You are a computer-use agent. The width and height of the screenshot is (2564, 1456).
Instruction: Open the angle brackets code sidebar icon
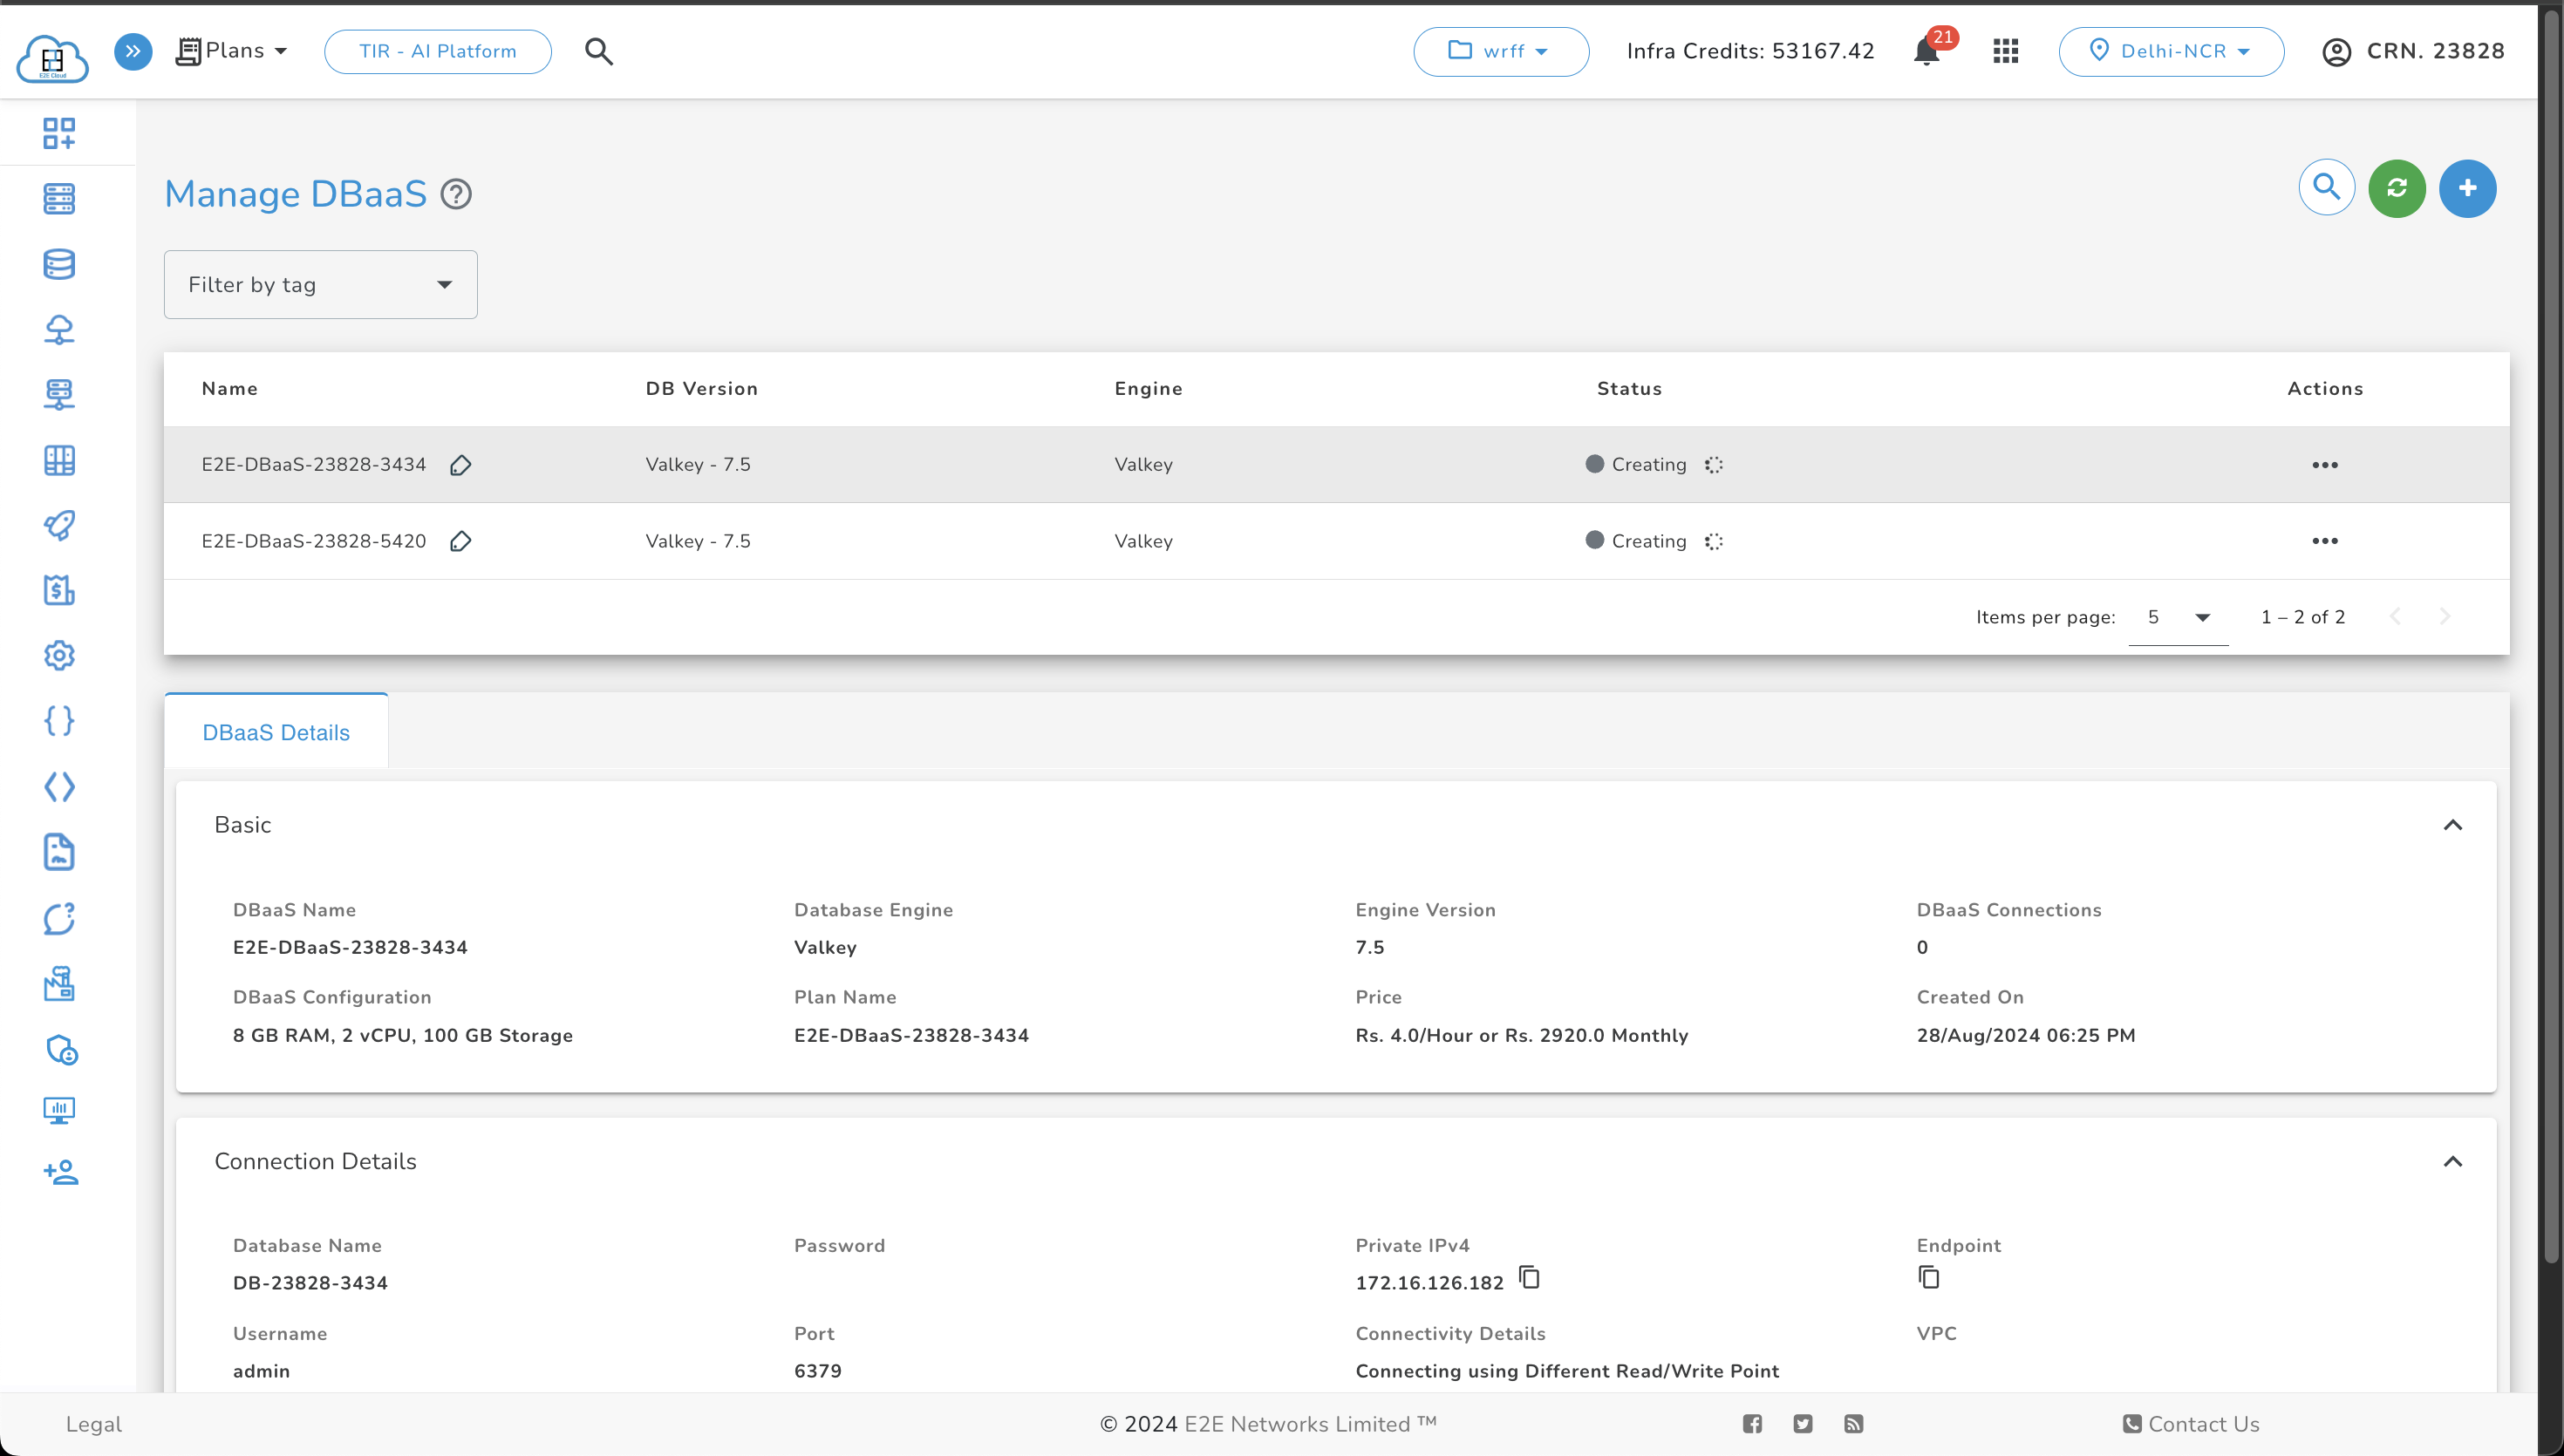tap(59, 787)
